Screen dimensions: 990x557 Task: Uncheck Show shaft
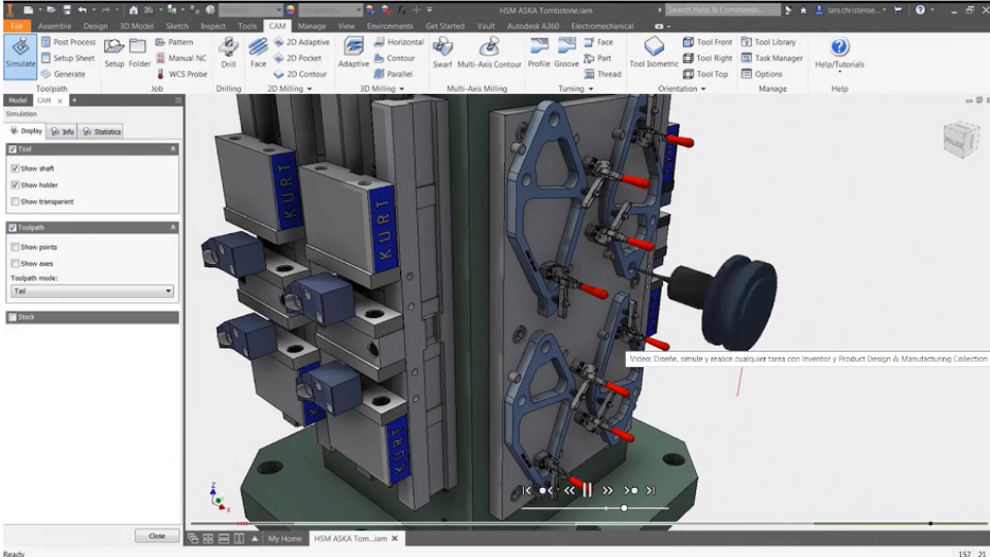pyautogui.click(x=15, y=169)
